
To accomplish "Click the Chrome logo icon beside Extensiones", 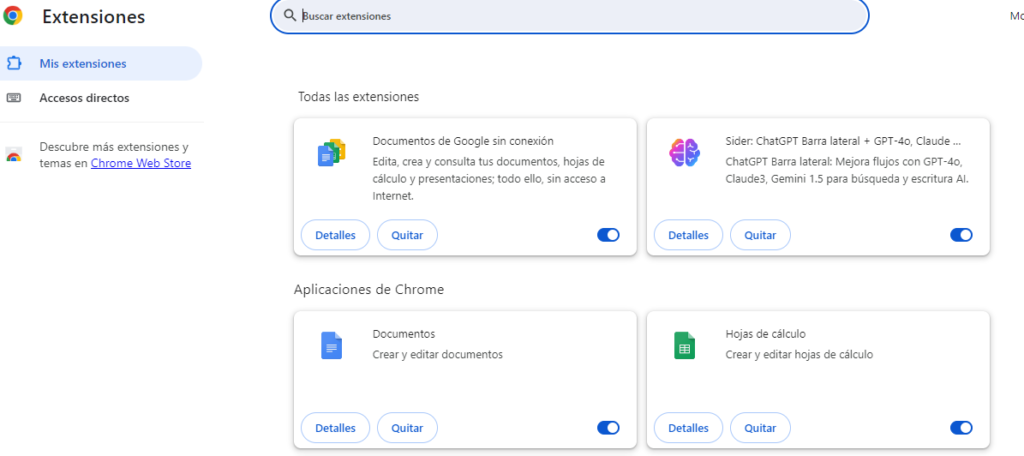I will pos(12,16).
